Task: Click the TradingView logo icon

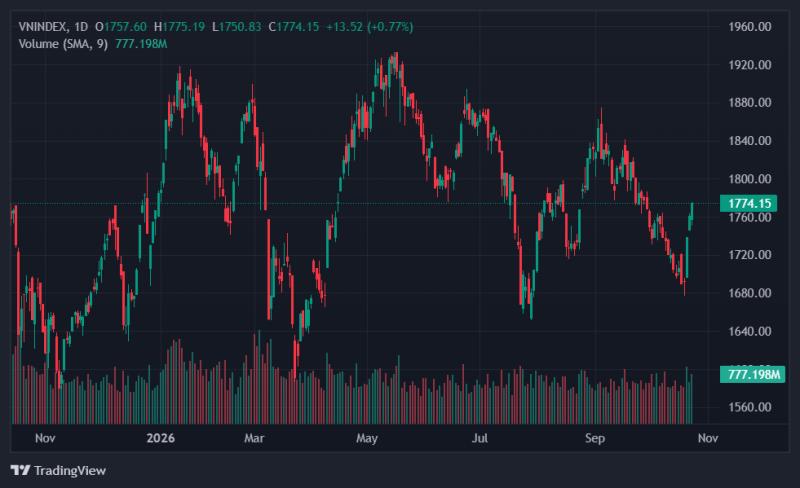Action: [20, 470]
